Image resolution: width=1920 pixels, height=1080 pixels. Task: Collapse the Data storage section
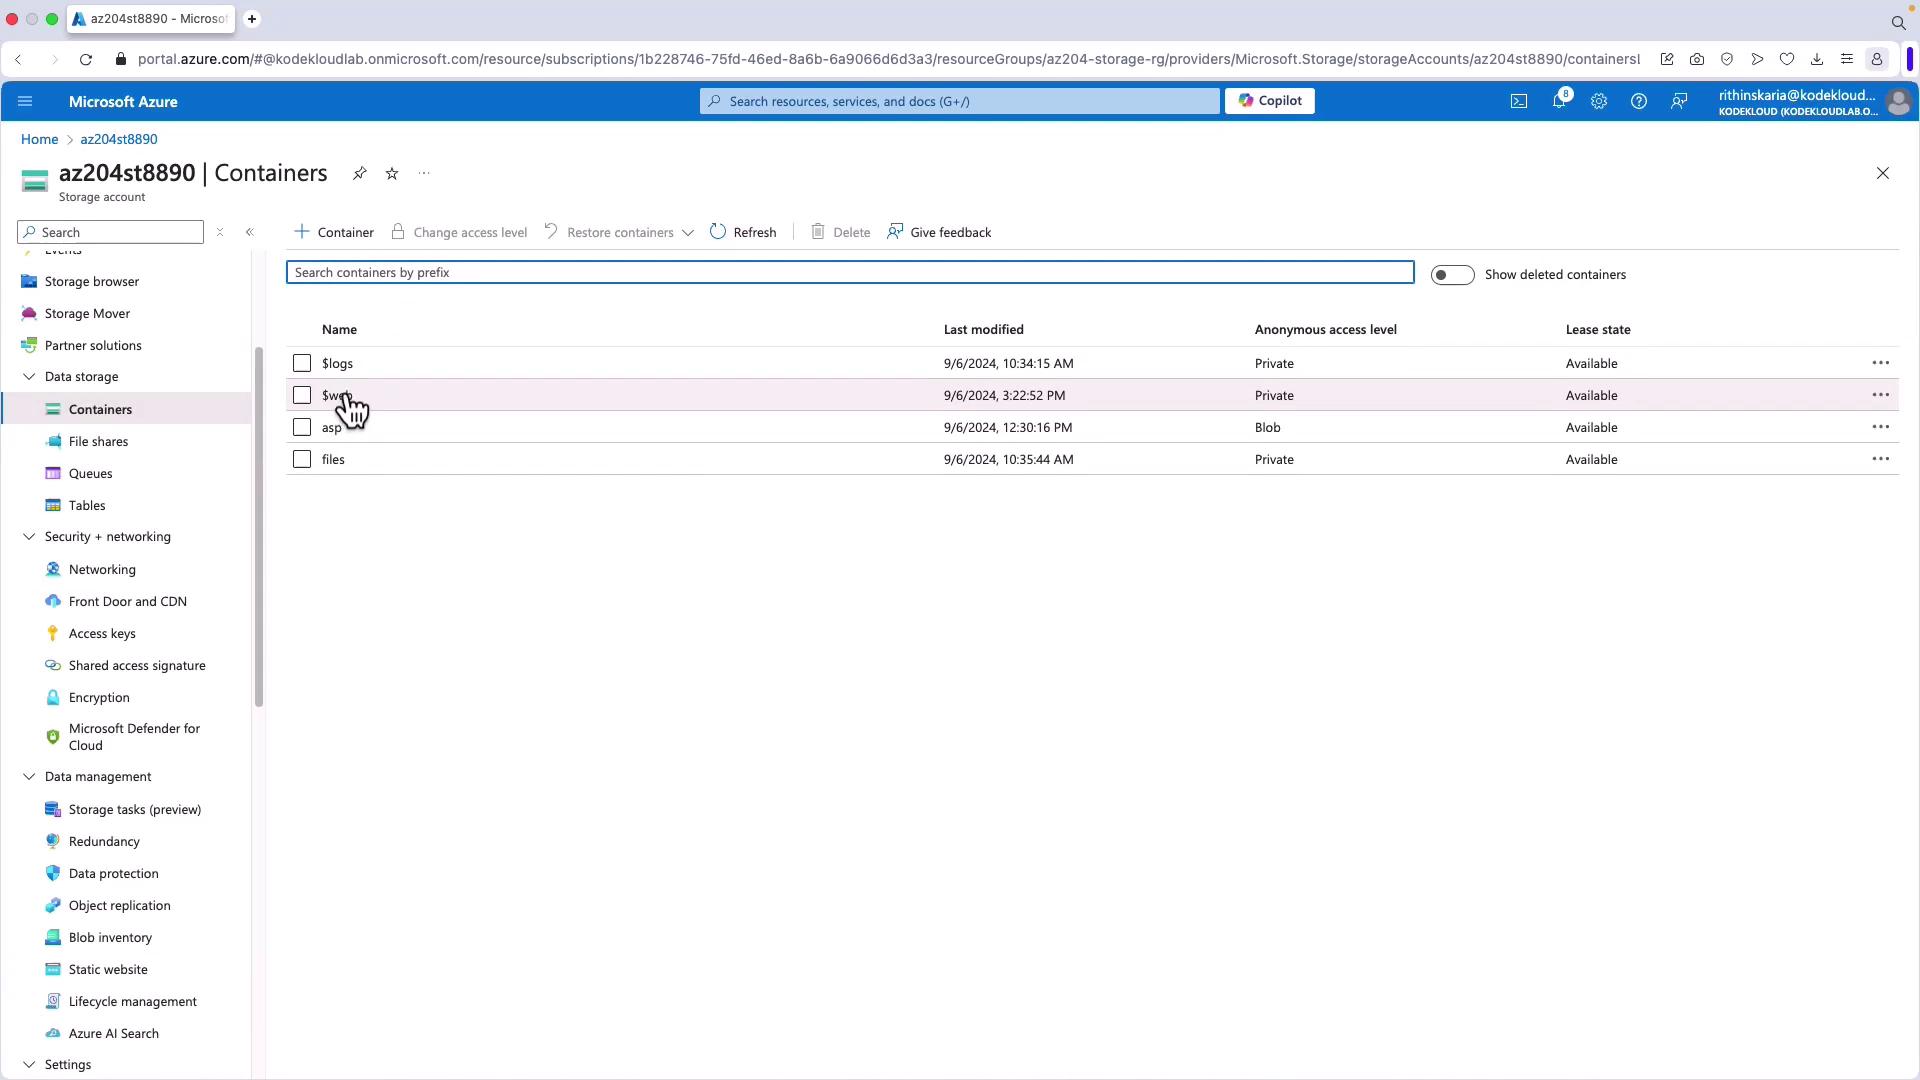(29, 377)
